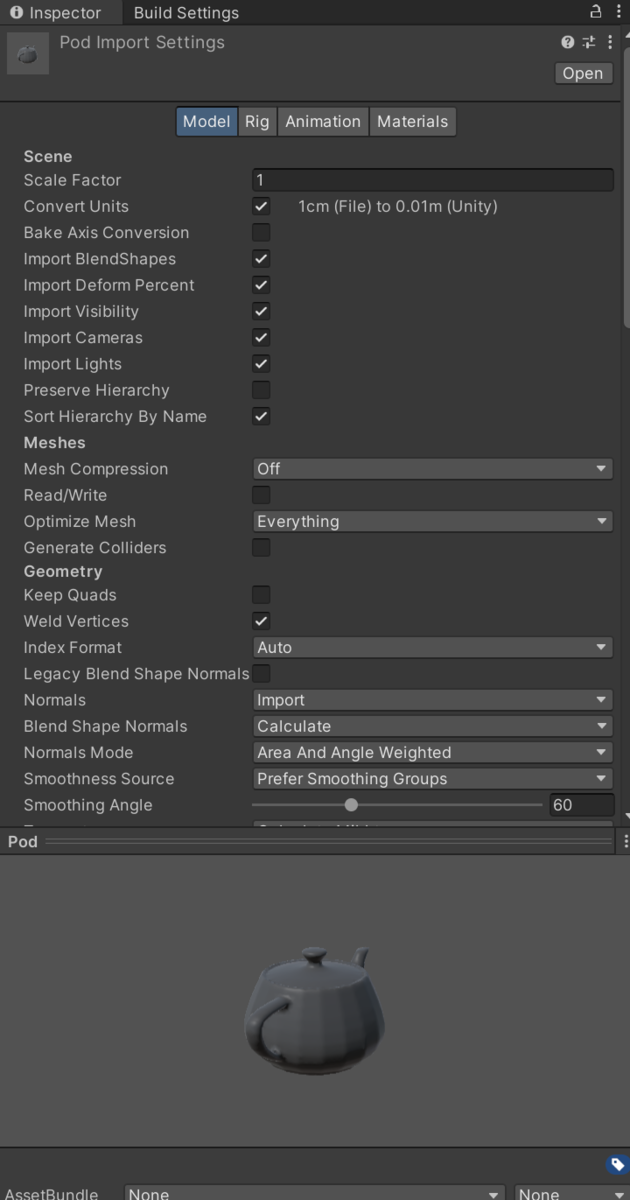
Task: Click the presets icon in the Inspector header
Action: pyautogui.click(x=587, y=42)
